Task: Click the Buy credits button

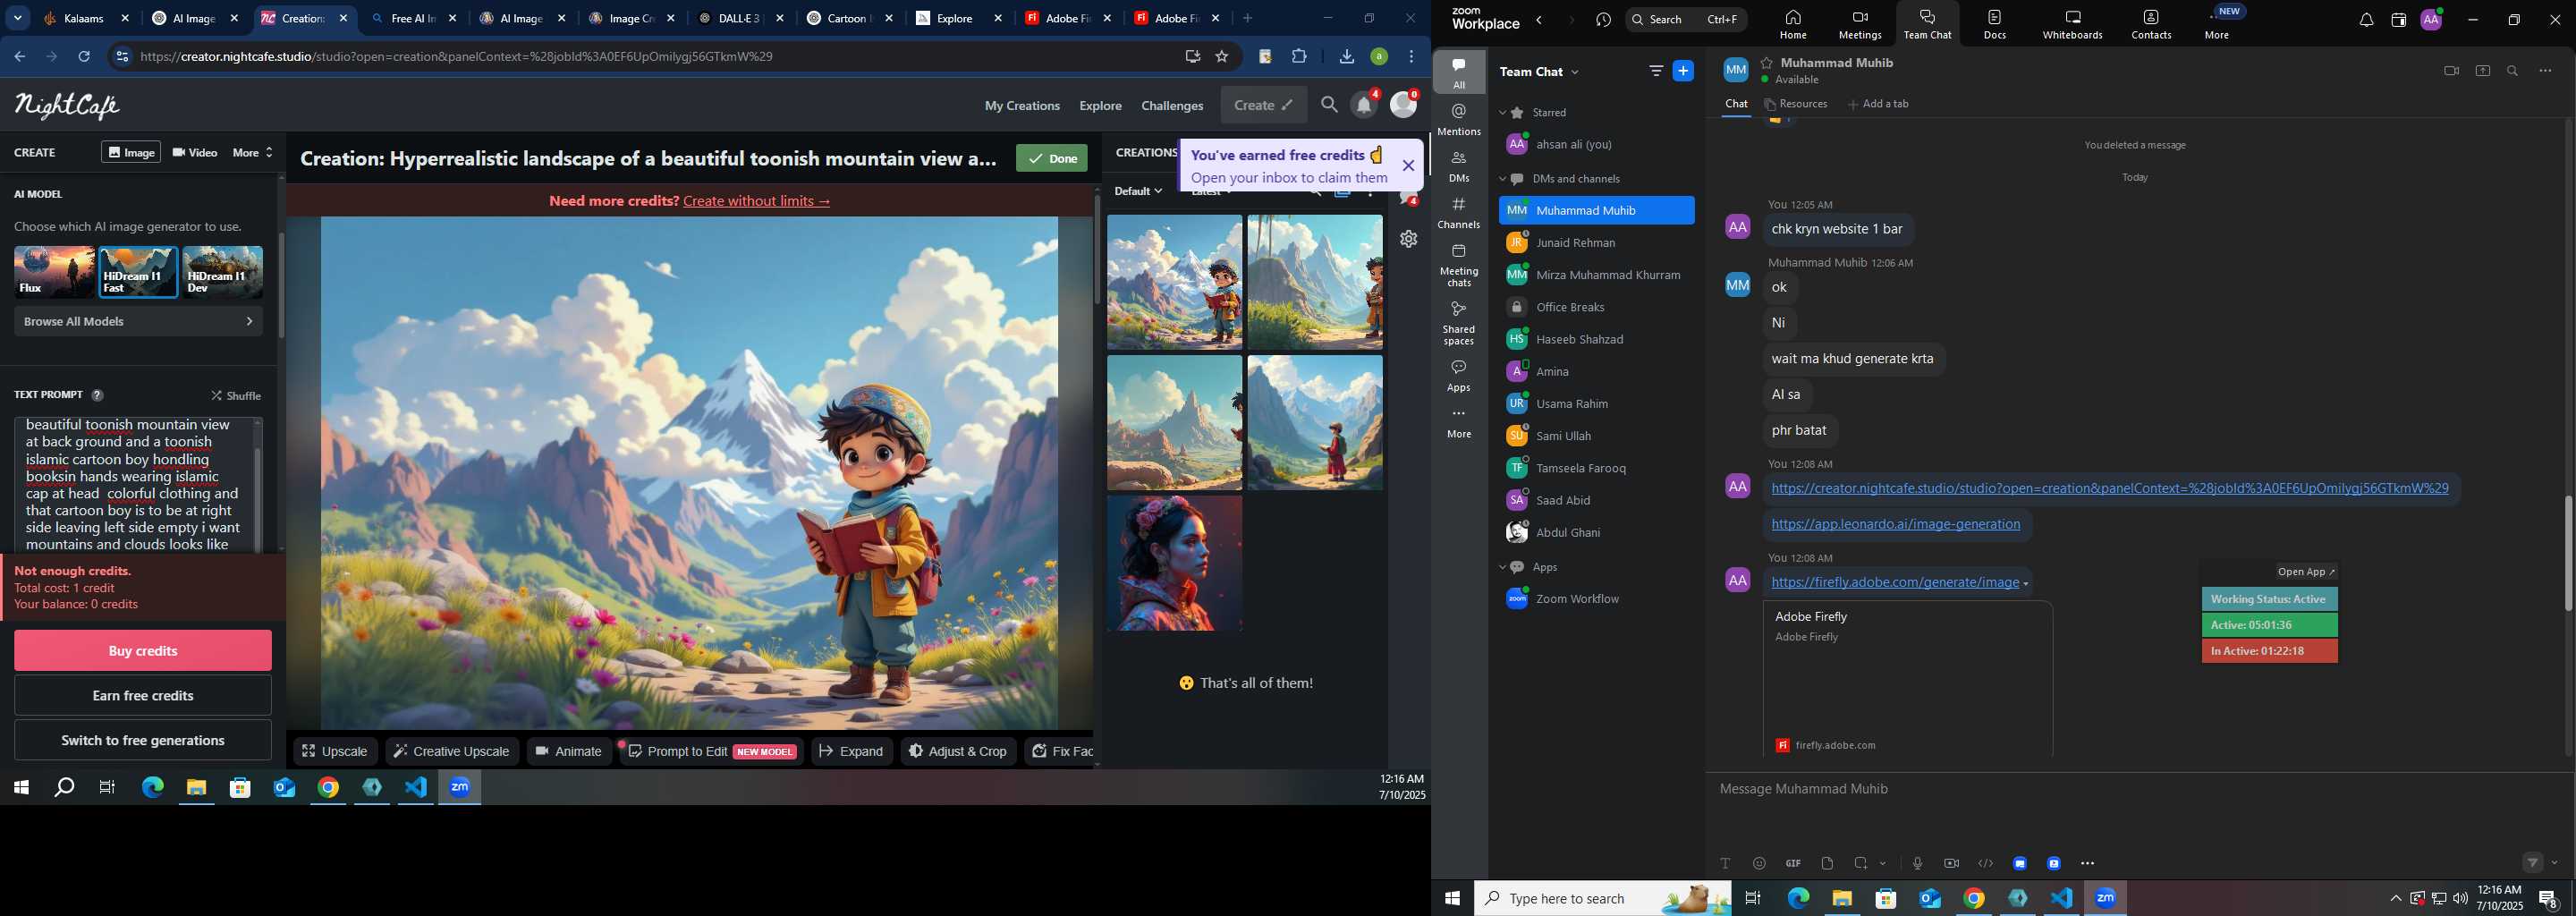Action: [x=143, y=651]
